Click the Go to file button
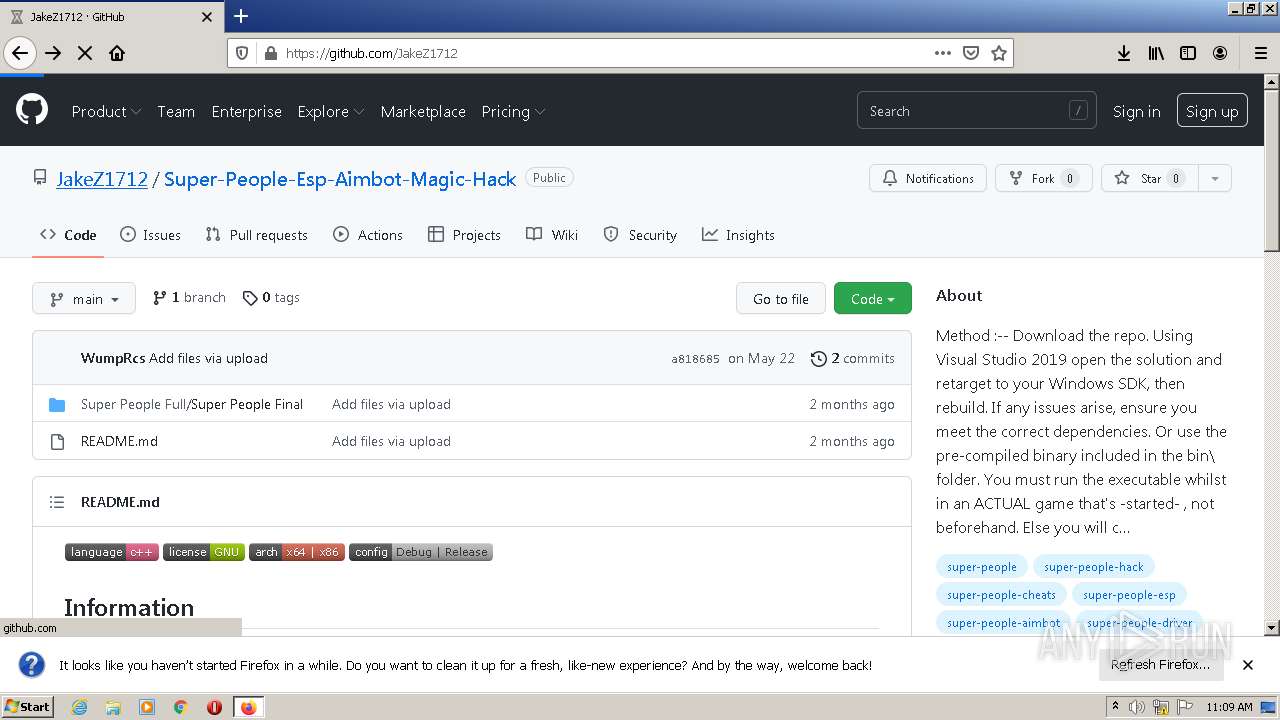The width and height of the screenshot is (1280, 720). [x=781, y=298]
